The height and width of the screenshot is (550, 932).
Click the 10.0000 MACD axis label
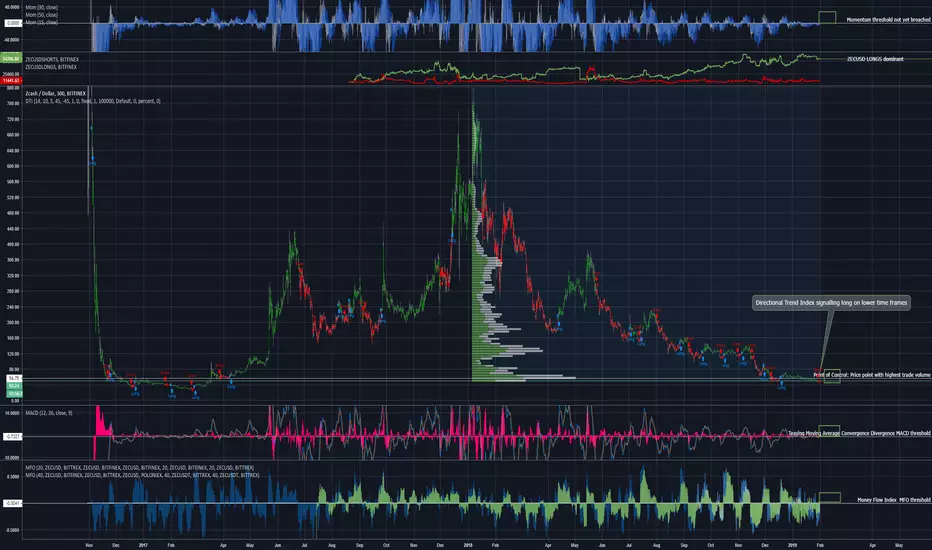[12, 413]
